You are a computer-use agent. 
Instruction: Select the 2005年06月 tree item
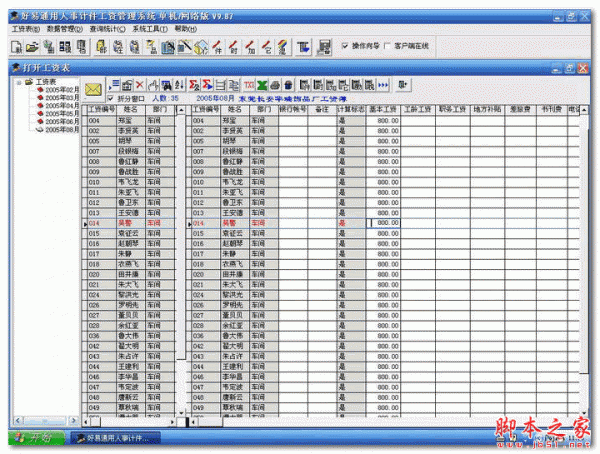tap(62, 122)
